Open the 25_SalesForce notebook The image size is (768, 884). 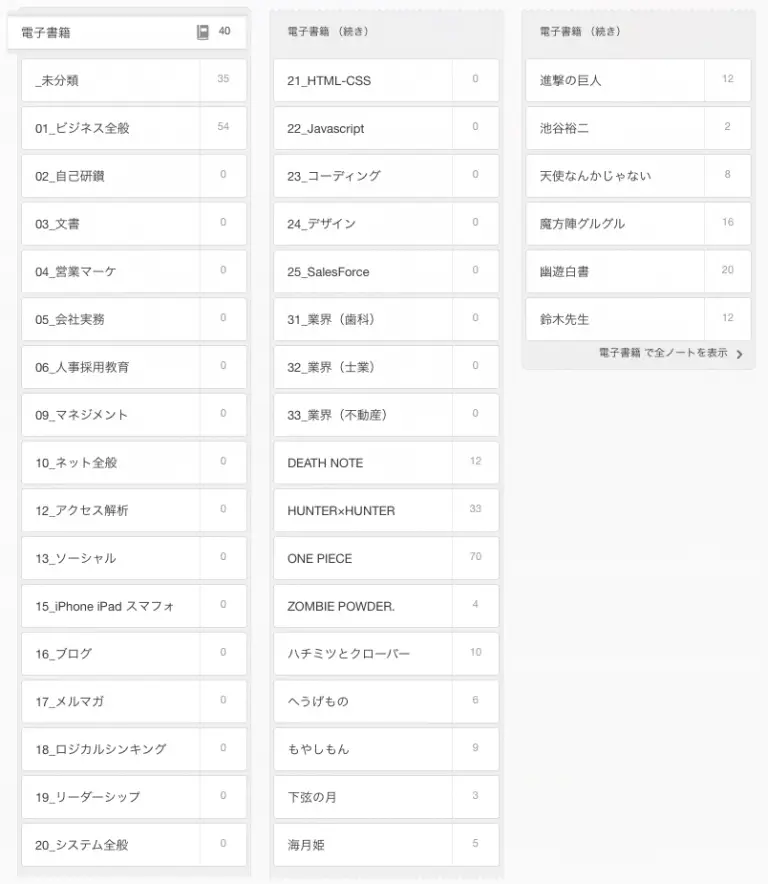[x=362, y=271]
